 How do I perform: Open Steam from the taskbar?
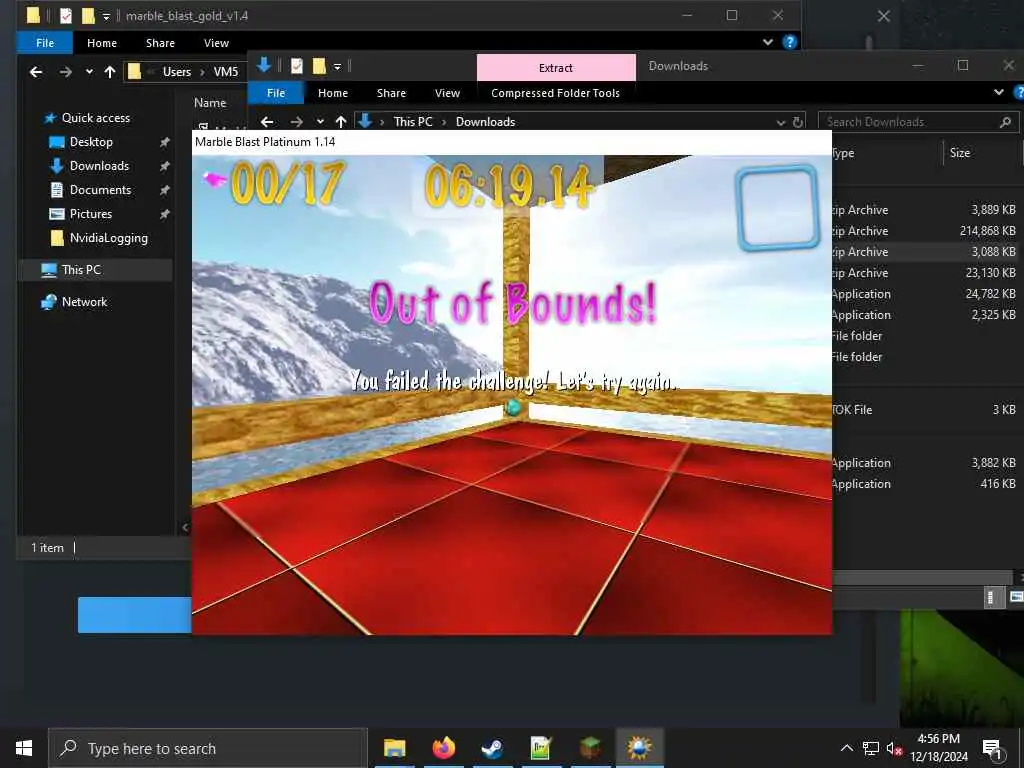492,748
